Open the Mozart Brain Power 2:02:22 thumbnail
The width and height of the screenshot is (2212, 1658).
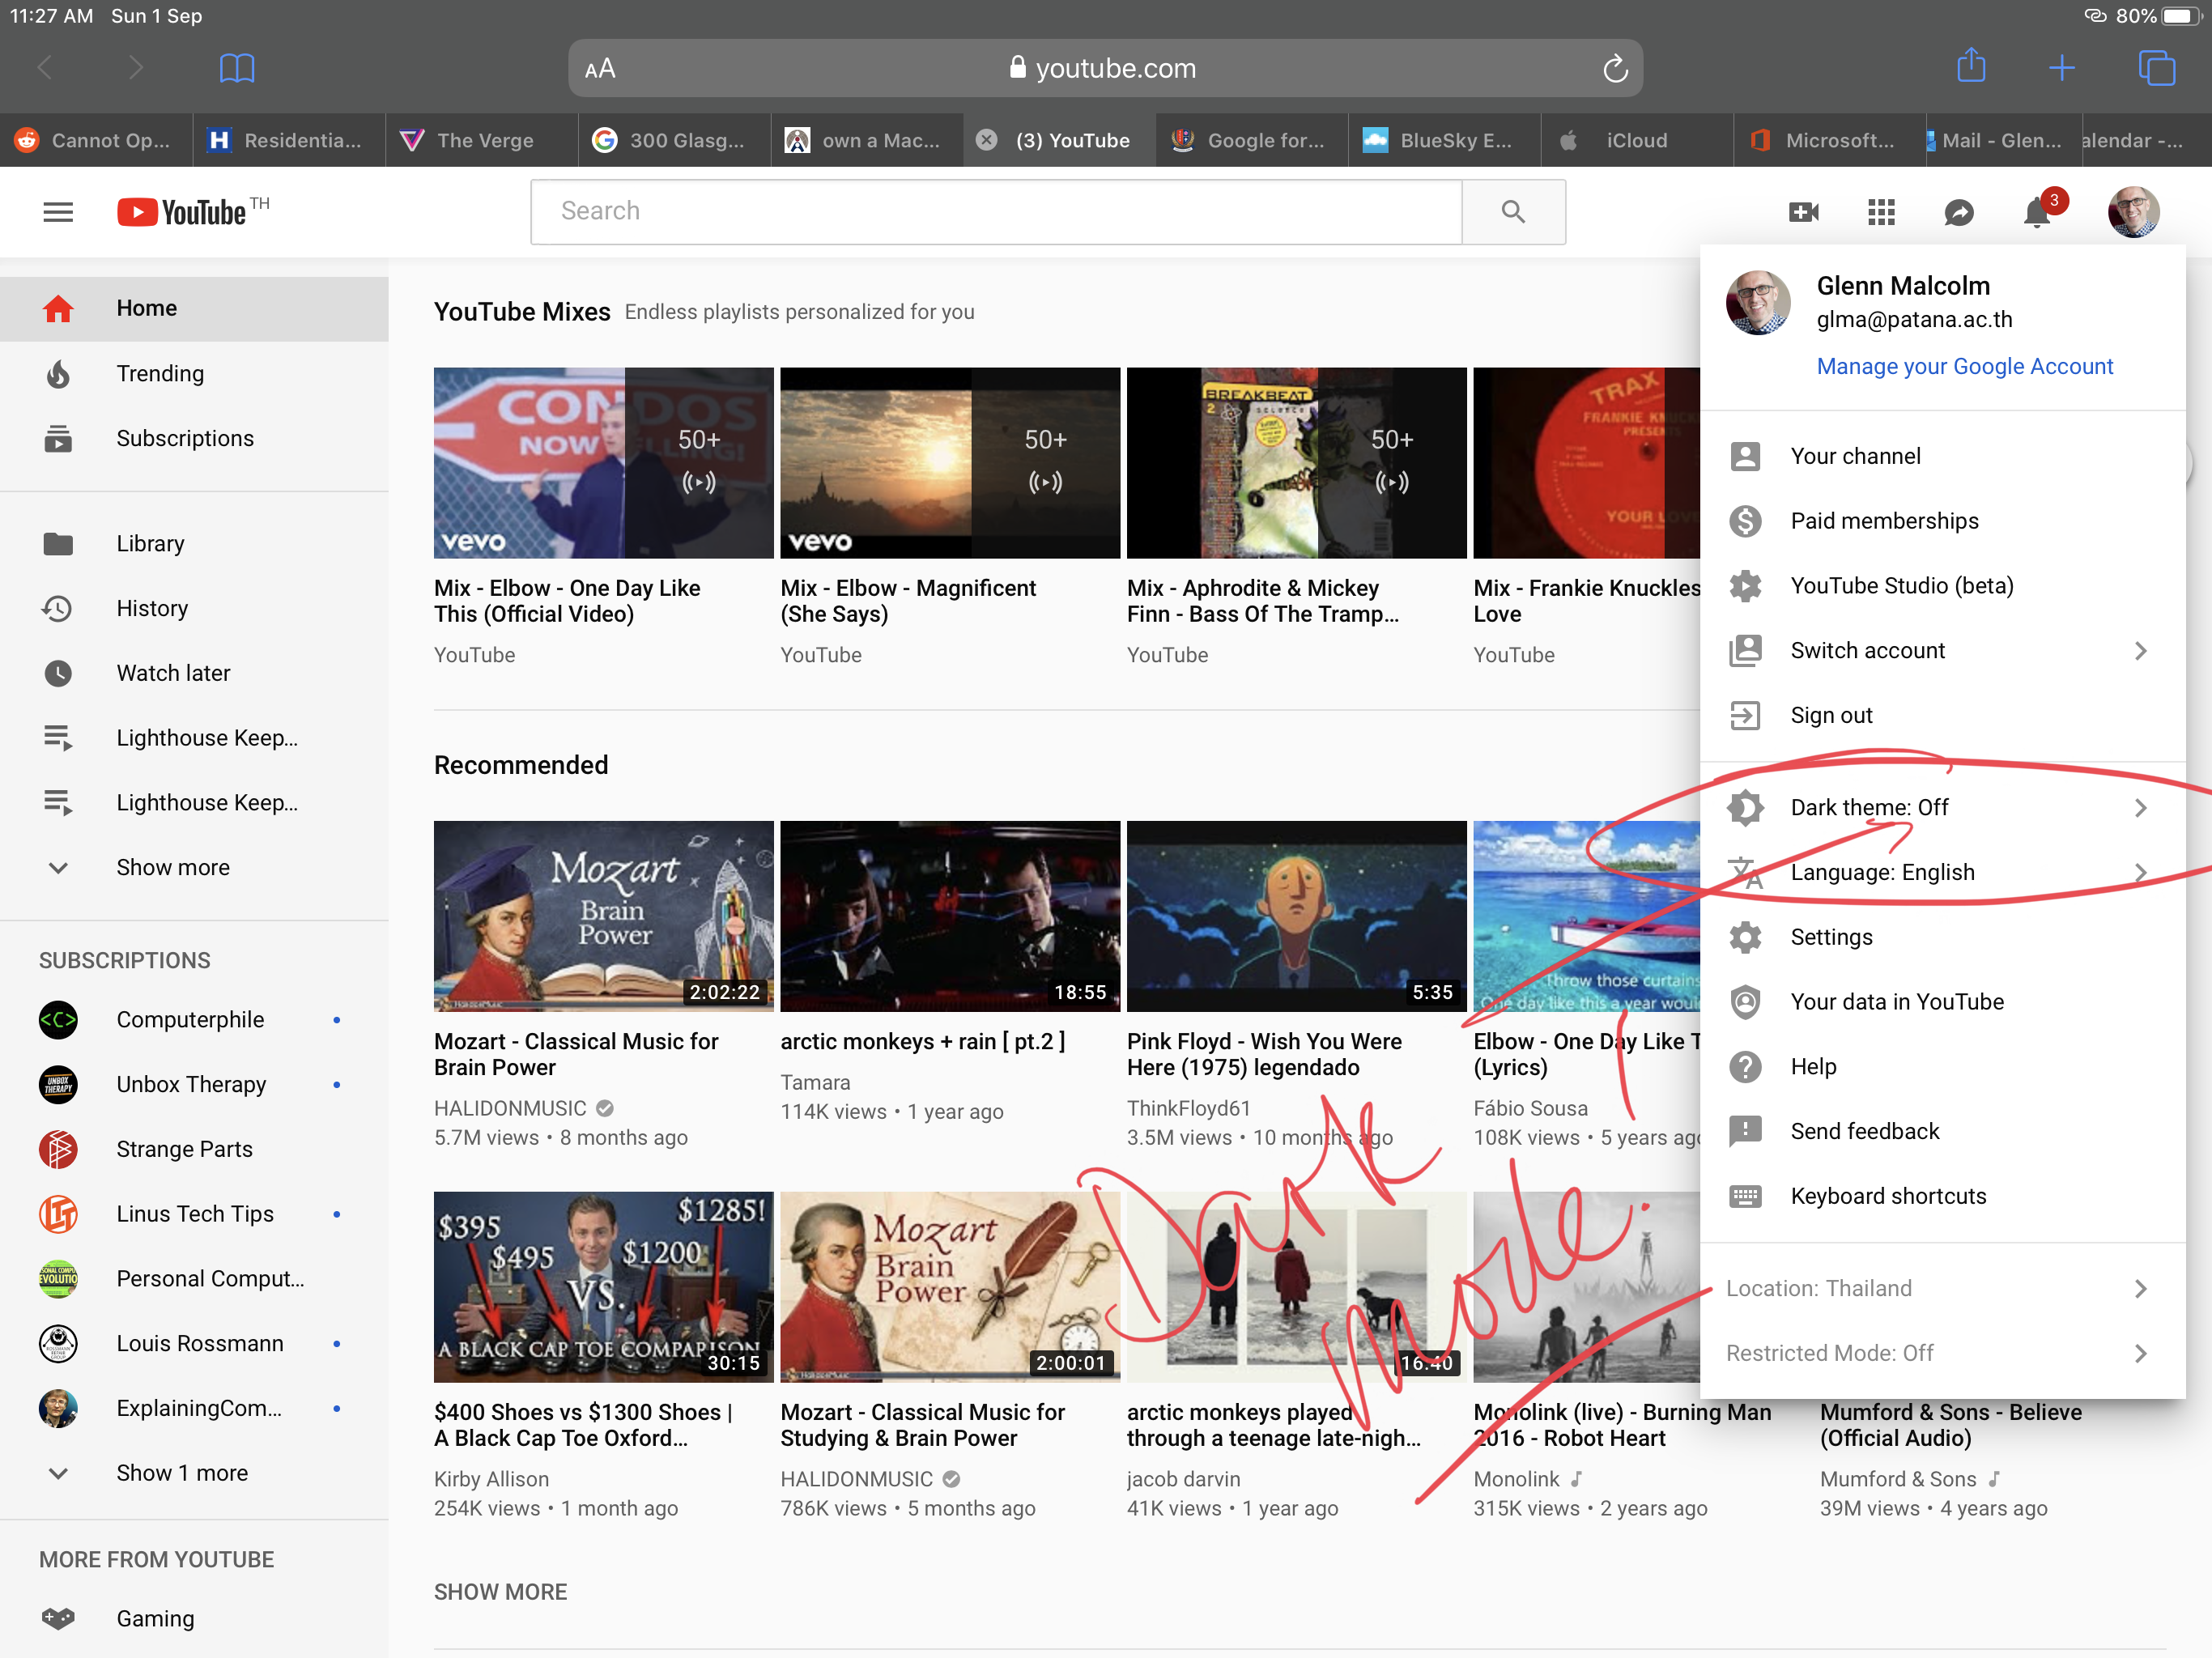(603, 916)
